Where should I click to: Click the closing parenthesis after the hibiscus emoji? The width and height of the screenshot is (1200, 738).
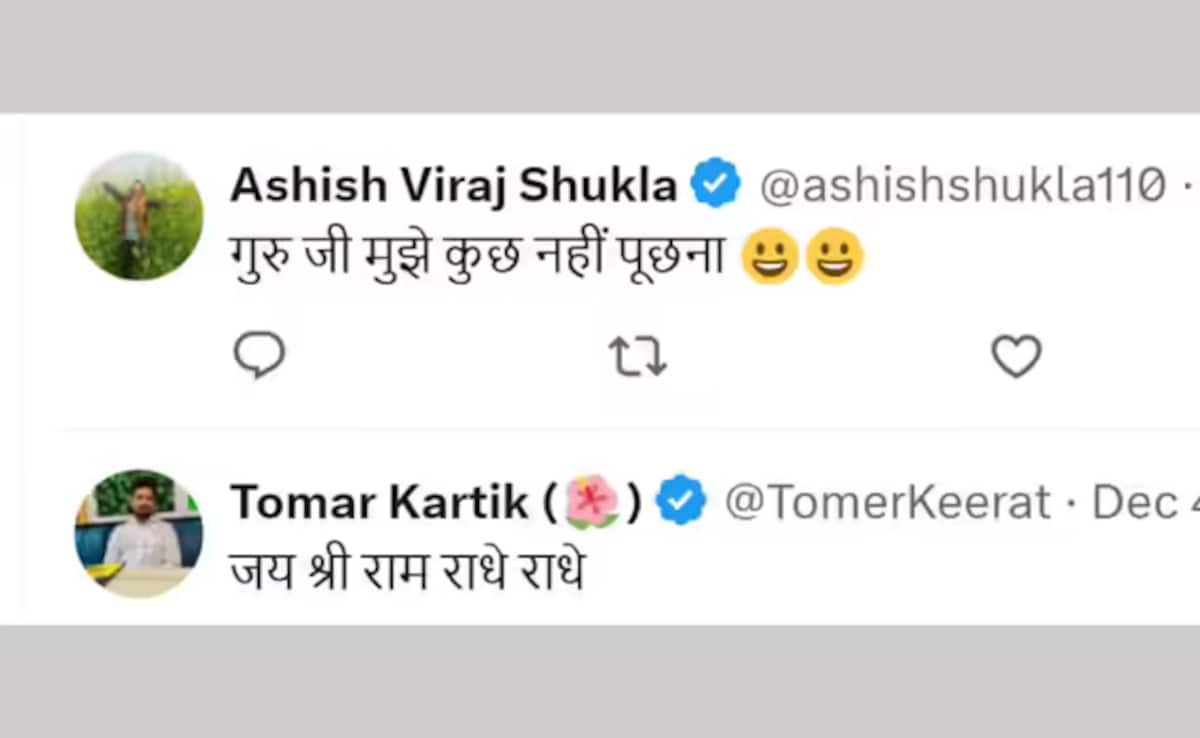pyautogui.click(x=634, y=502)
